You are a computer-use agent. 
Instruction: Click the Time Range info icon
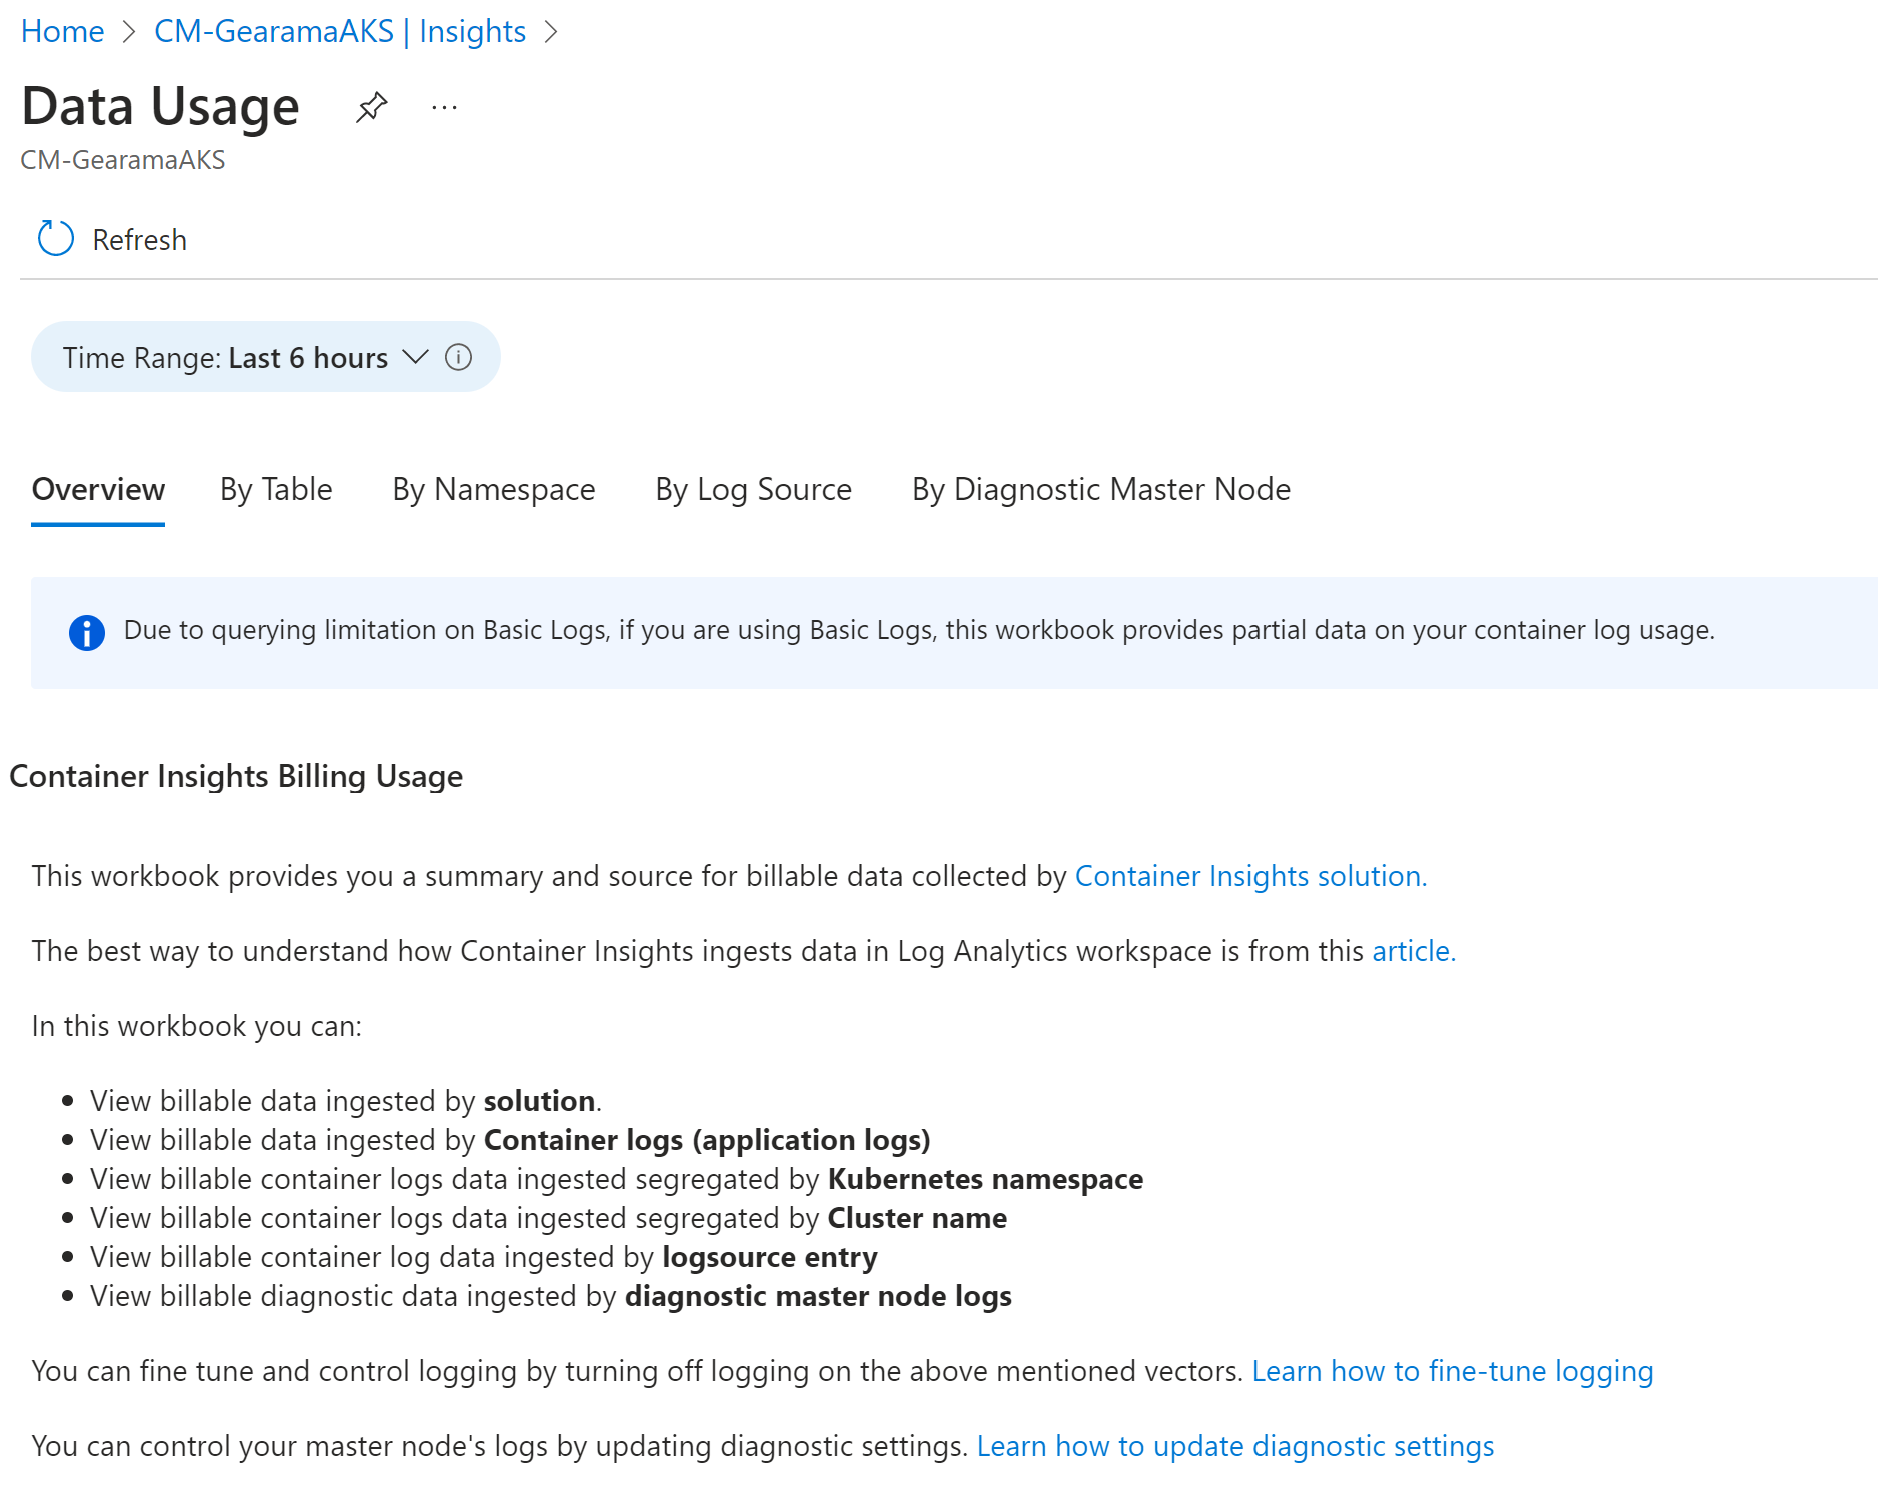(458, 357)
